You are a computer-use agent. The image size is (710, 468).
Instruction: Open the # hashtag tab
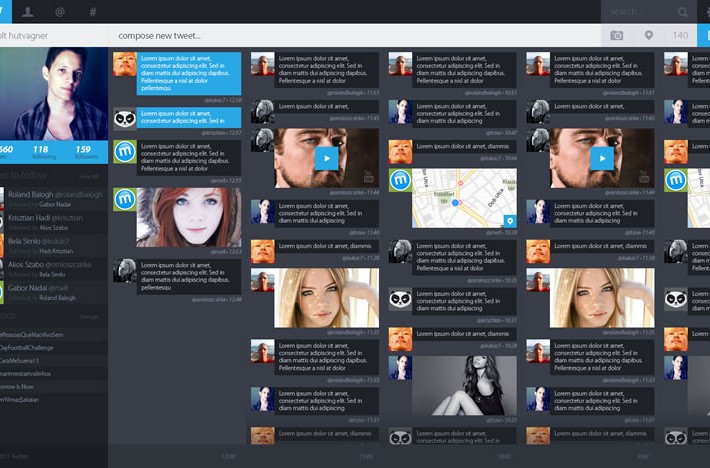pos(92,12)
